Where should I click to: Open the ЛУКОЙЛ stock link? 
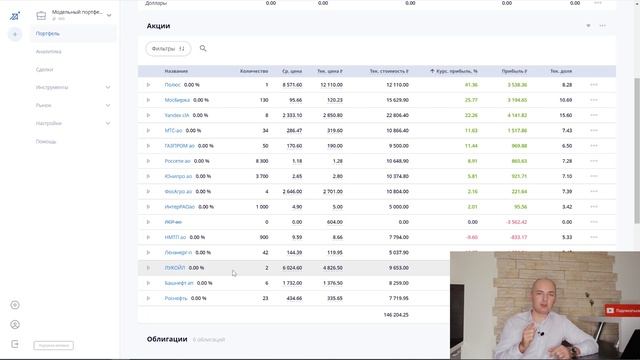pos(175,268)
